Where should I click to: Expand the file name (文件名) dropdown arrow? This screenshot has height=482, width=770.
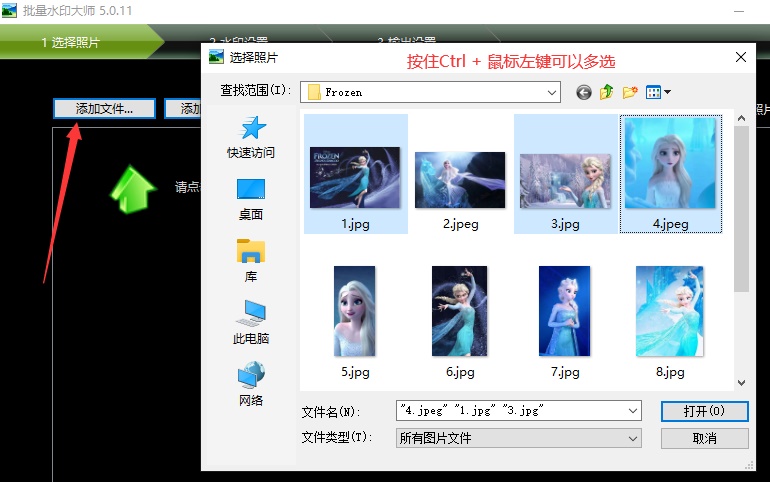(x=633, y=411)
